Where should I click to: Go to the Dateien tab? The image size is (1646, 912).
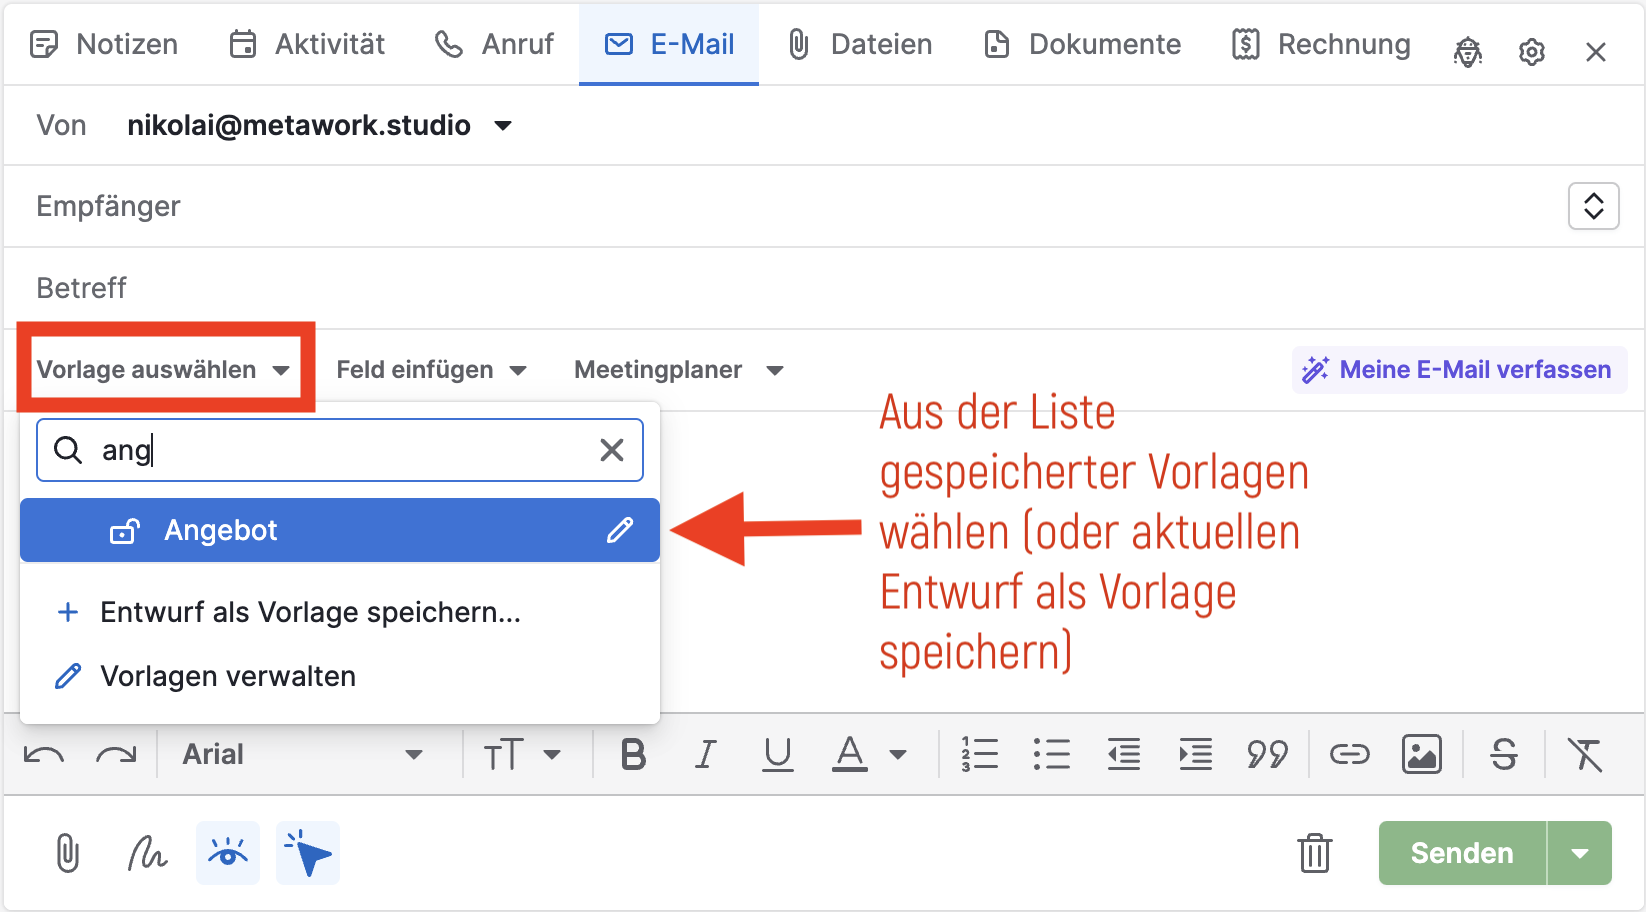(x=859, y=44)
